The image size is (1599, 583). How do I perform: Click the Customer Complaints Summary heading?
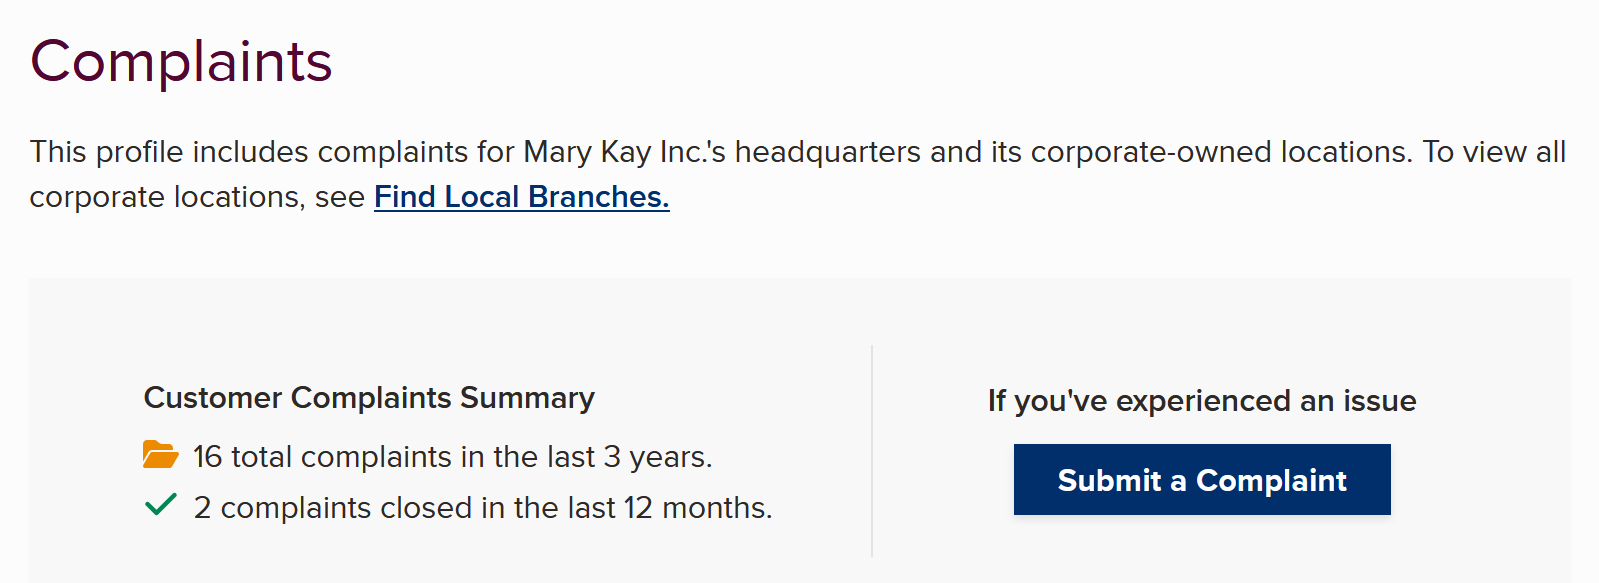(x=369, y=398)
